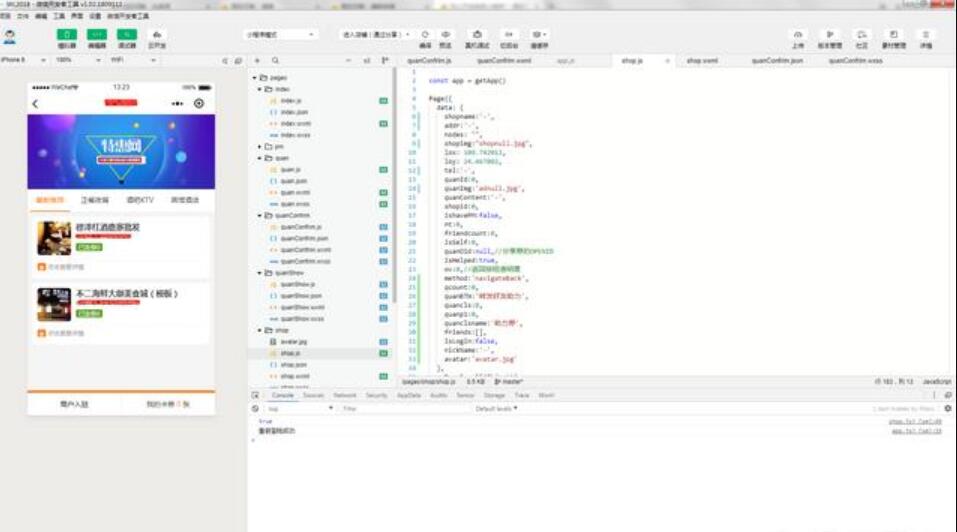Screen dimensions: 957x532
Task: Open quanShow.js in file tree
Action: tap(298, 284)
